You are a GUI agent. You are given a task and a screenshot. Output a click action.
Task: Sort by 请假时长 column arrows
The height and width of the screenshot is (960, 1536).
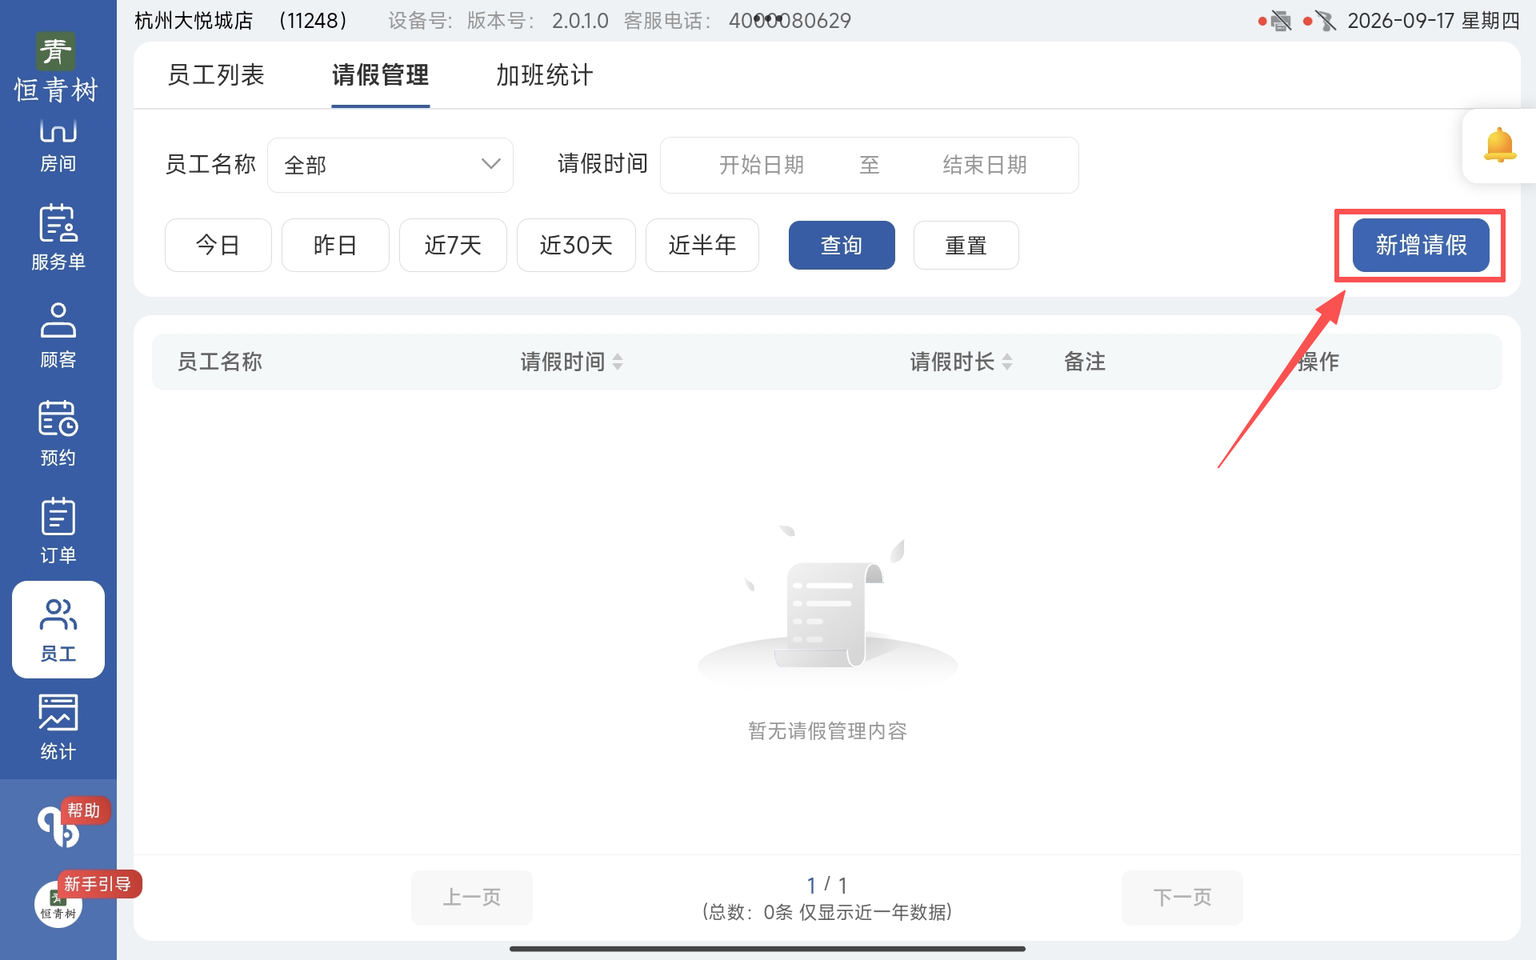(x=1007, y=362)
